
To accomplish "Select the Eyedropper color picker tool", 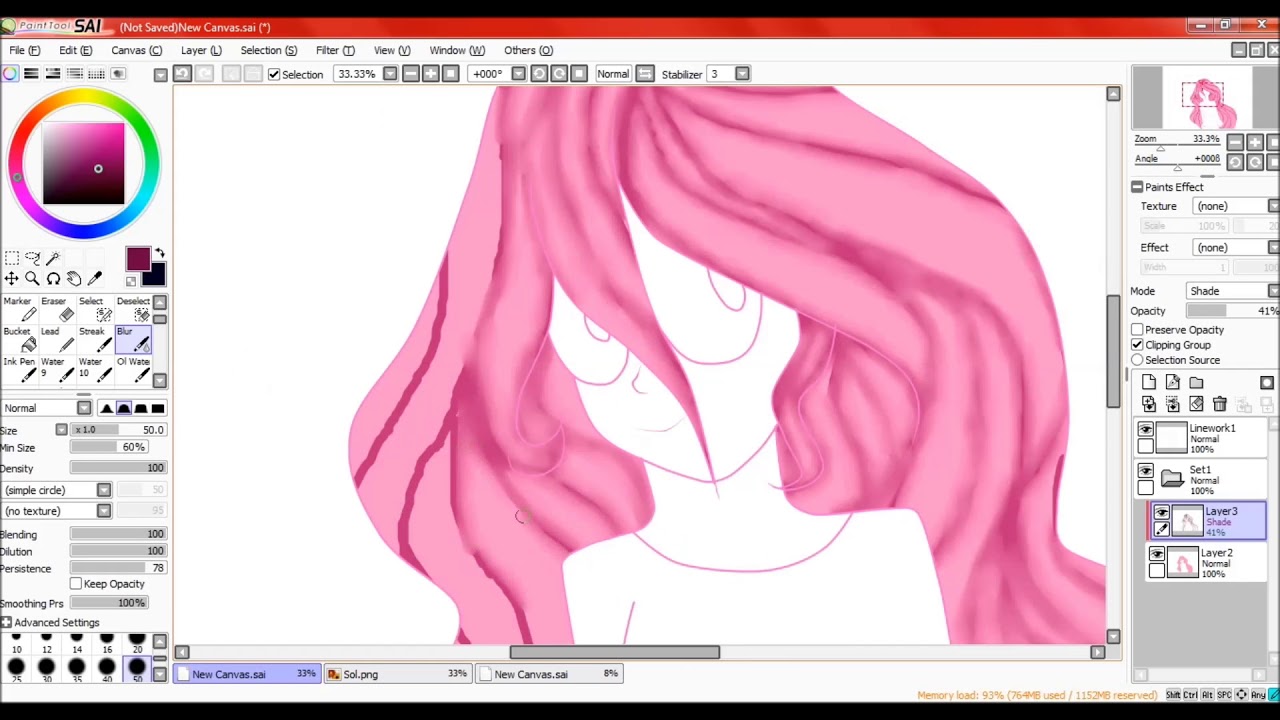I will point(95,279).
